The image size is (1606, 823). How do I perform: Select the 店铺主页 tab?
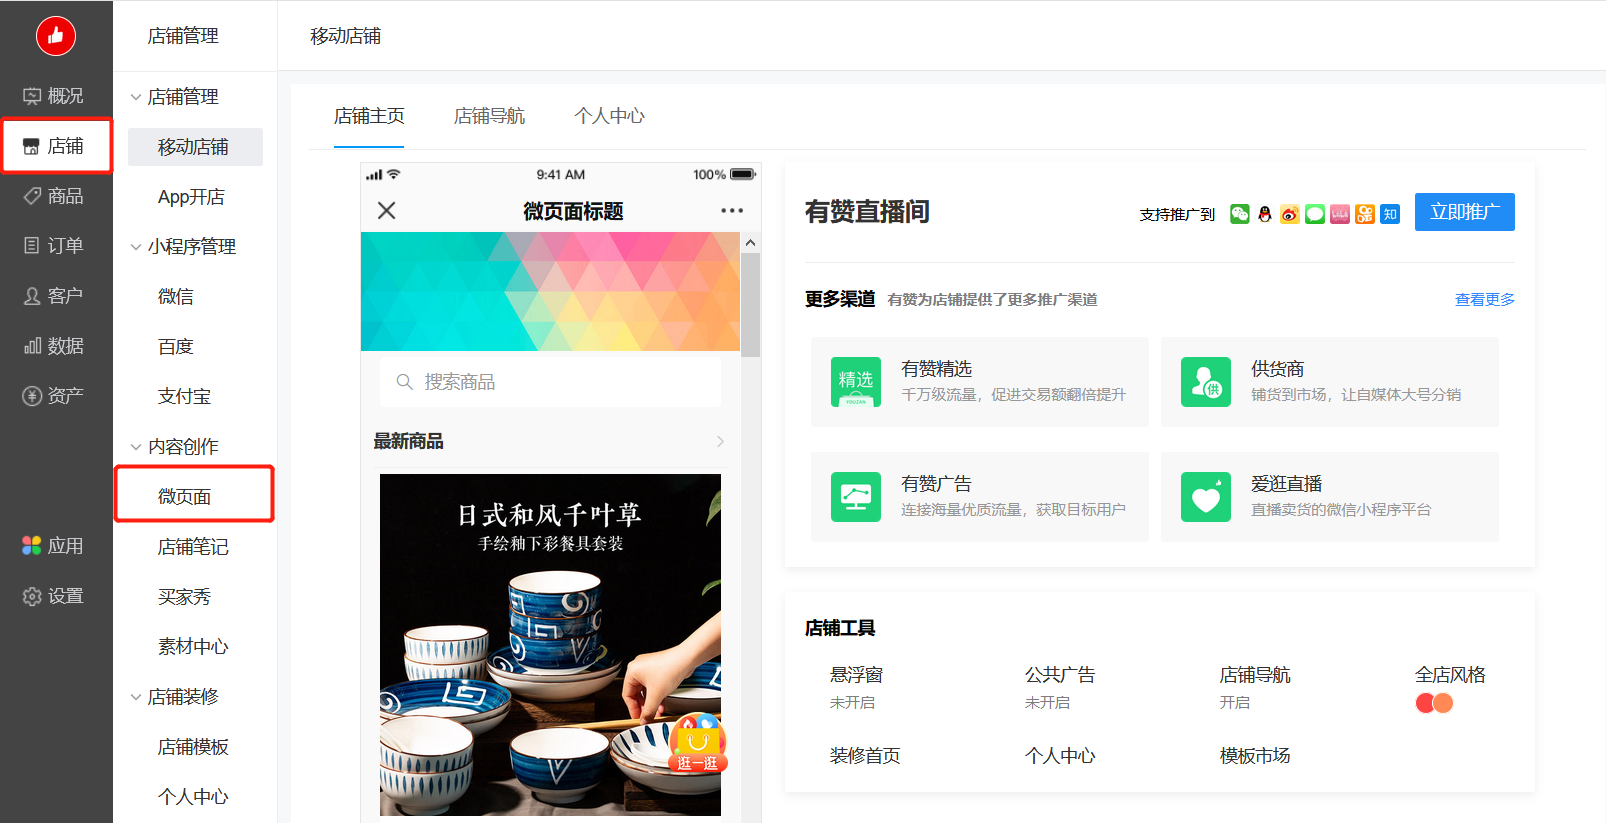coord(369,116)
